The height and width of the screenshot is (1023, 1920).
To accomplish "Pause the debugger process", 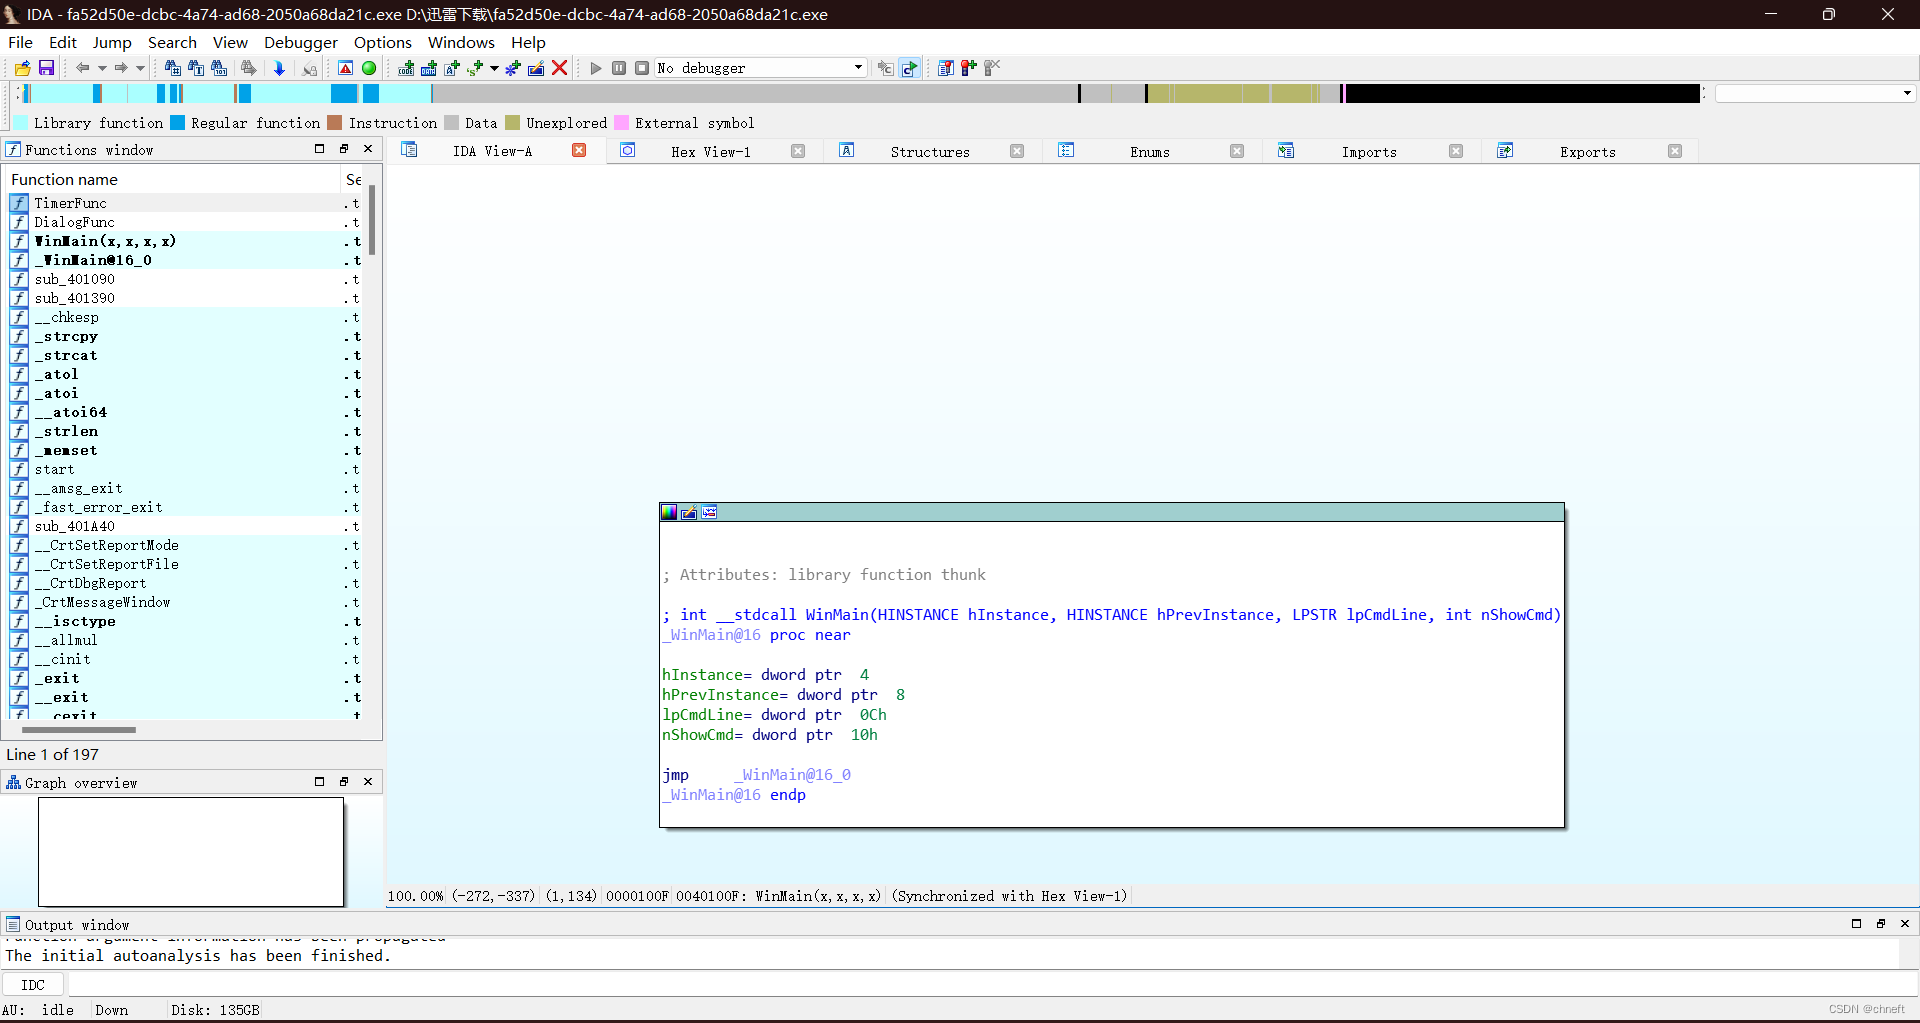I will tap(619, 68).
